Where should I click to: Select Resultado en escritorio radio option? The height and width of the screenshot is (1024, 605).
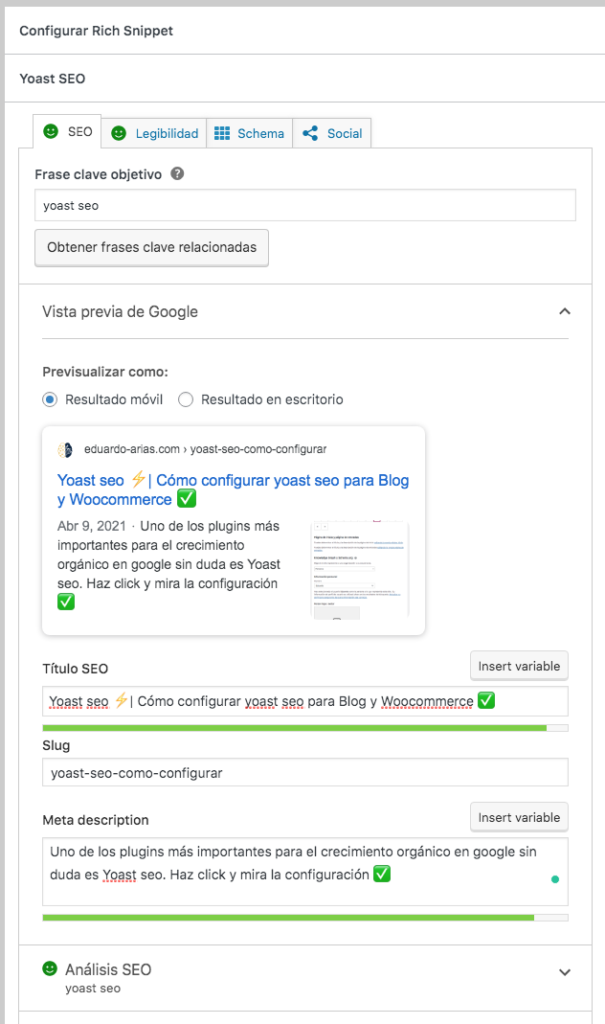point(186,400)
